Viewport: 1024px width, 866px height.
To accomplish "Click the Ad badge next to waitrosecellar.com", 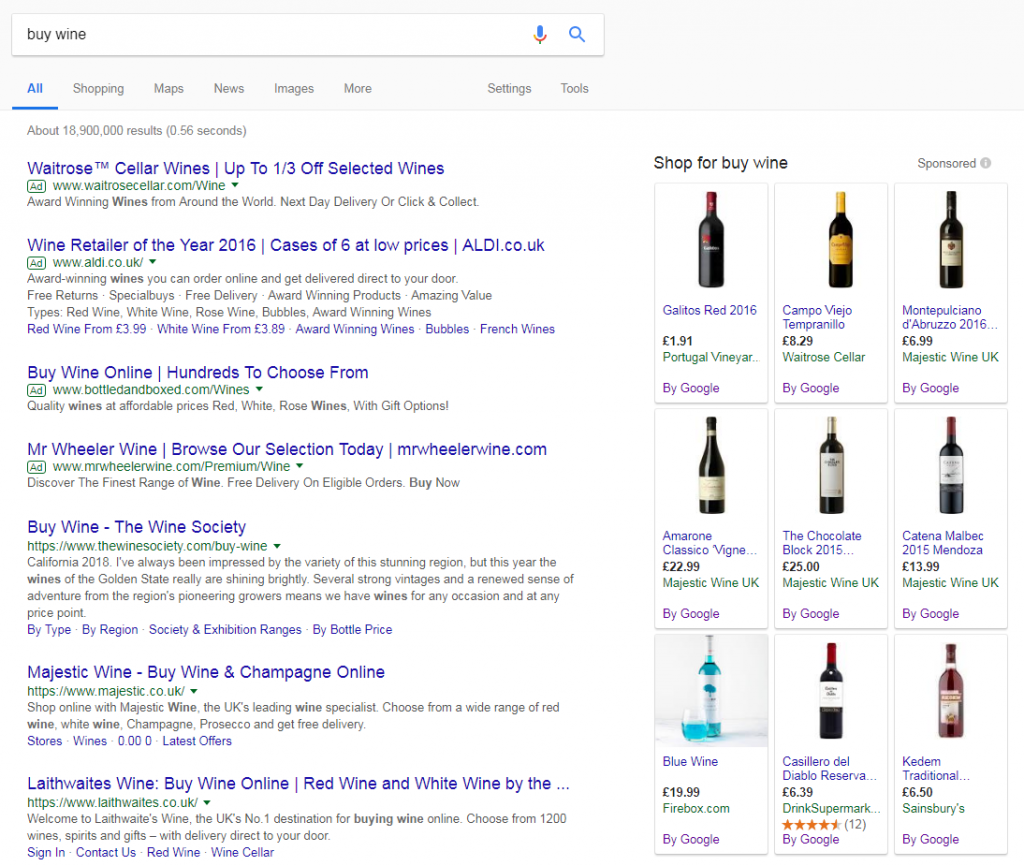I will 37,186.
